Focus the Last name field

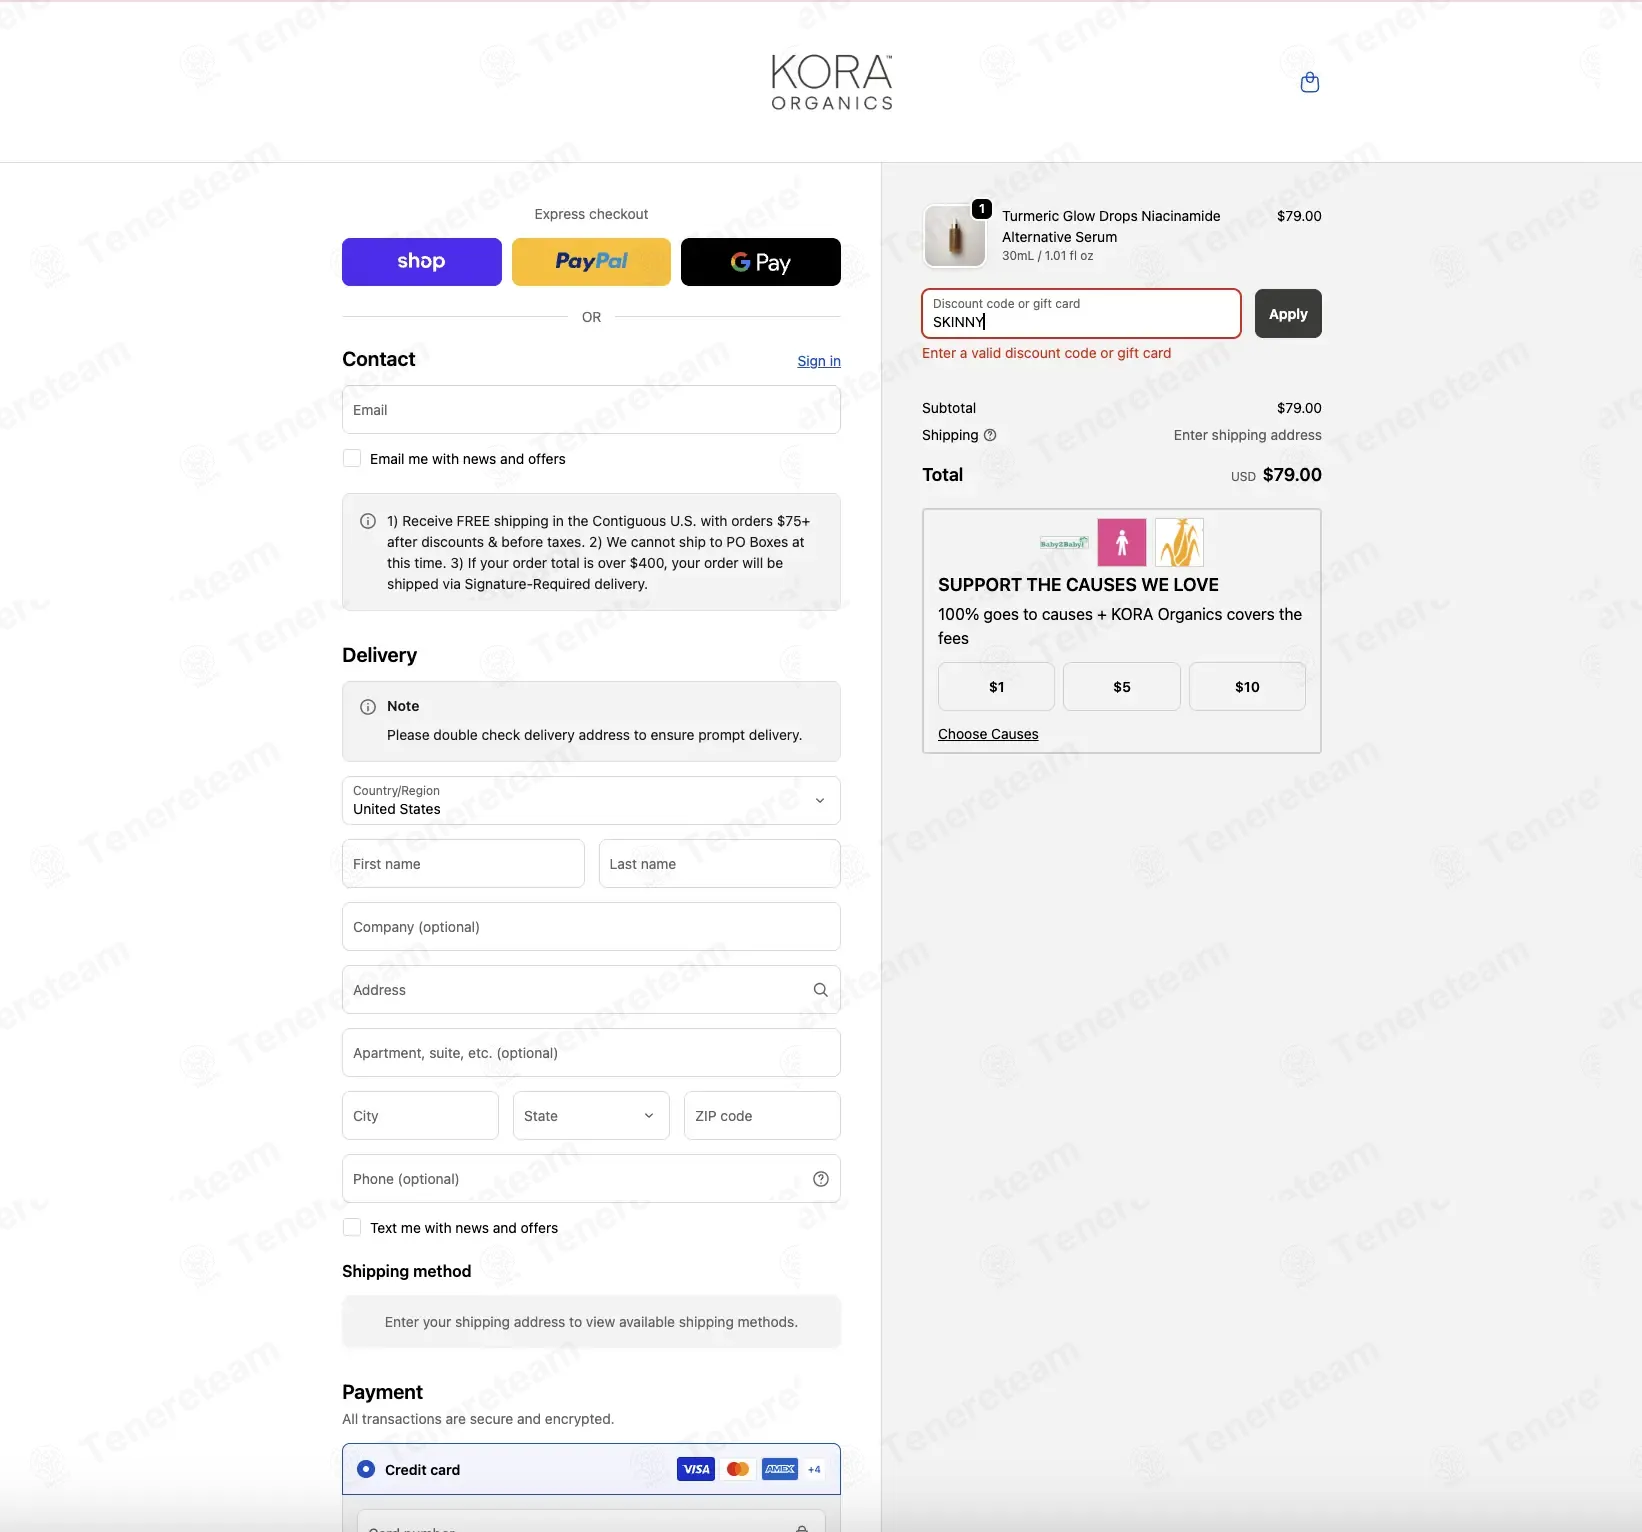(x=720, y=863)
